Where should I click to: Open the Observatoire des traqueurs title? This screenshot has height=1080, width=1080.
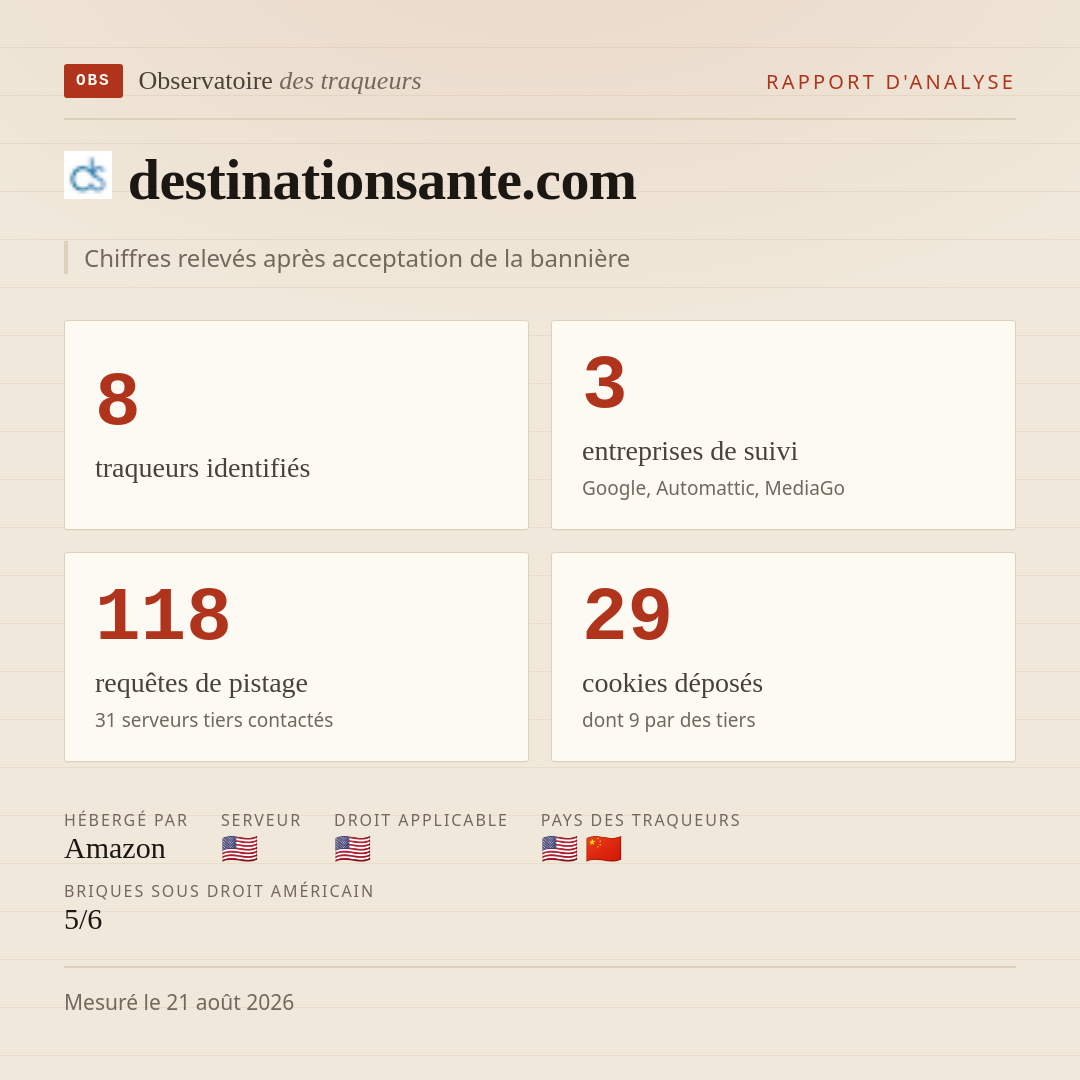[280, 81]
